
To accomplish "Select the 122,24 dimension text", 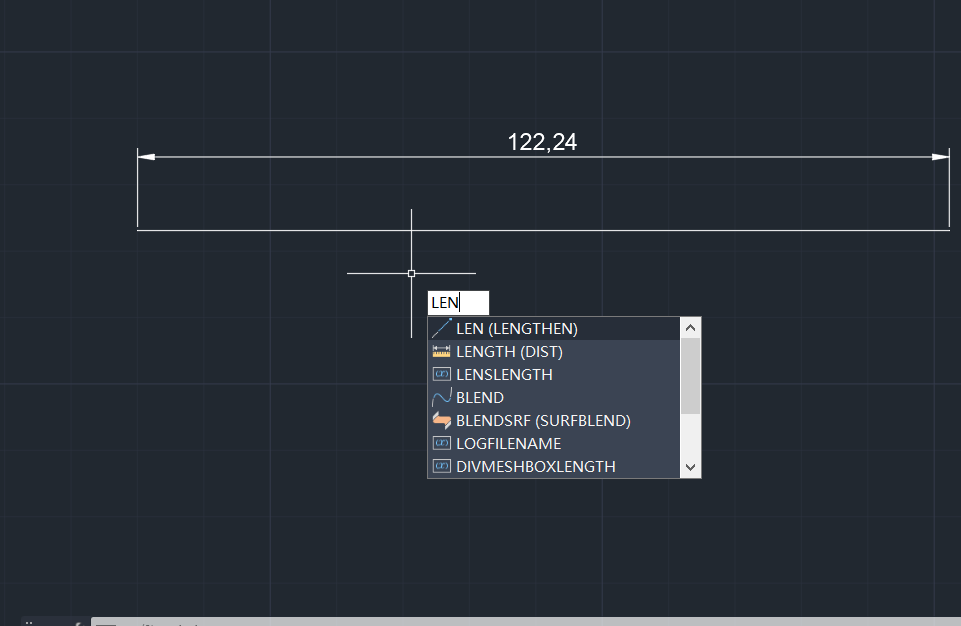I will click(x=542, y=142).
